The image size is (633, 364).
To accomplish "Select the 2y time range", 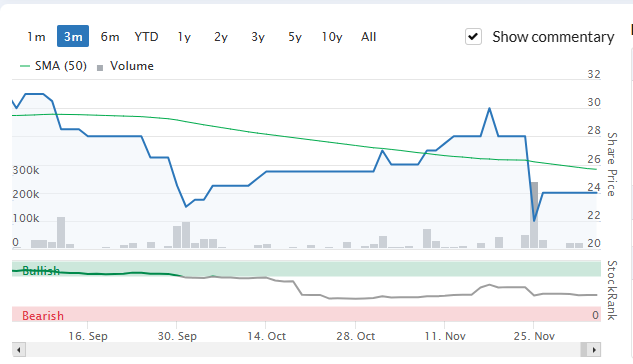I will coord(221,37).
